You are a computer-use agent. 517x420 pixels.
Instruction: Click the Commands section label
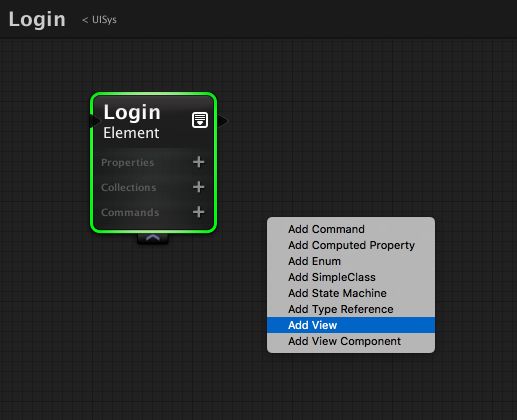point(130,212)
